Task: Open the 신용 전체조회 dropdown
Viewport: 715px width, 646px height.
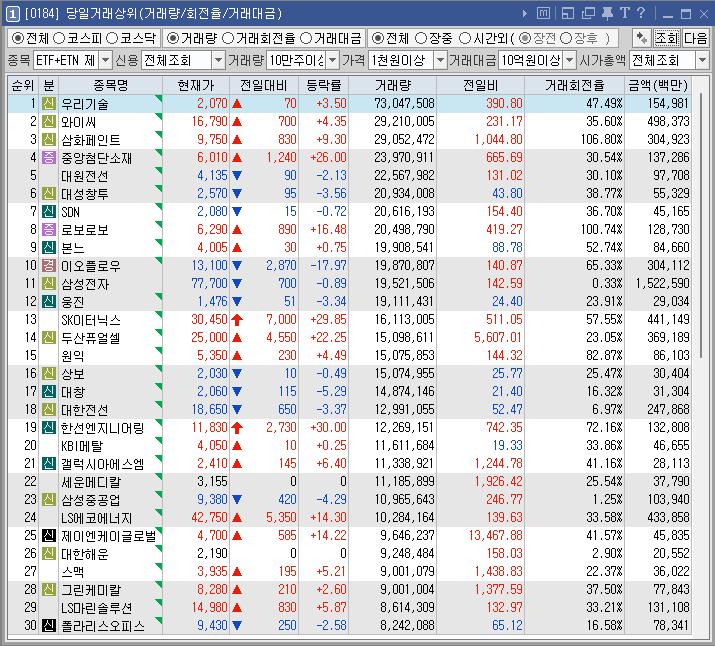Action: coord(218,60)
